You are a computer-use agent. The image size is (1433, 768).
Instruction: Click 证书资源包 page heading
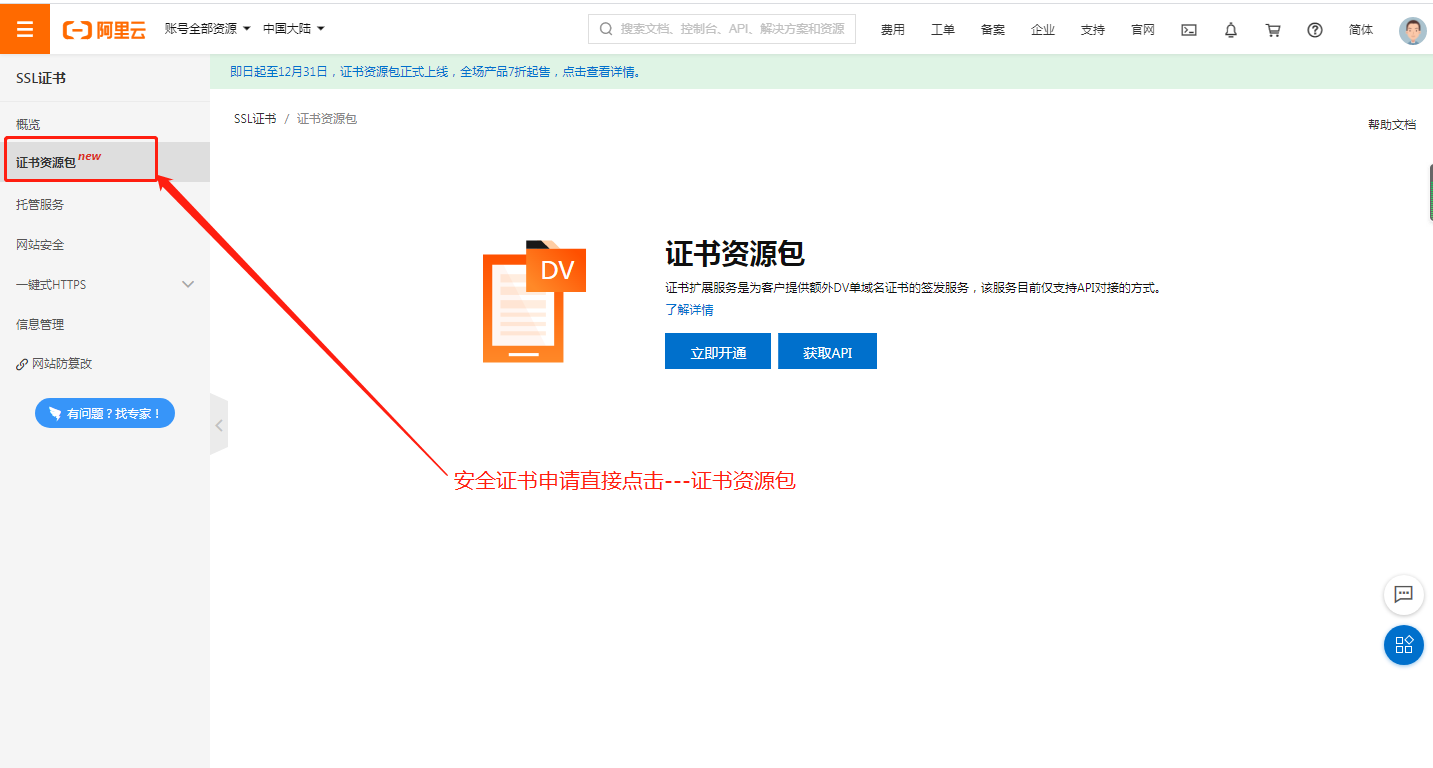tap(735, 253)
